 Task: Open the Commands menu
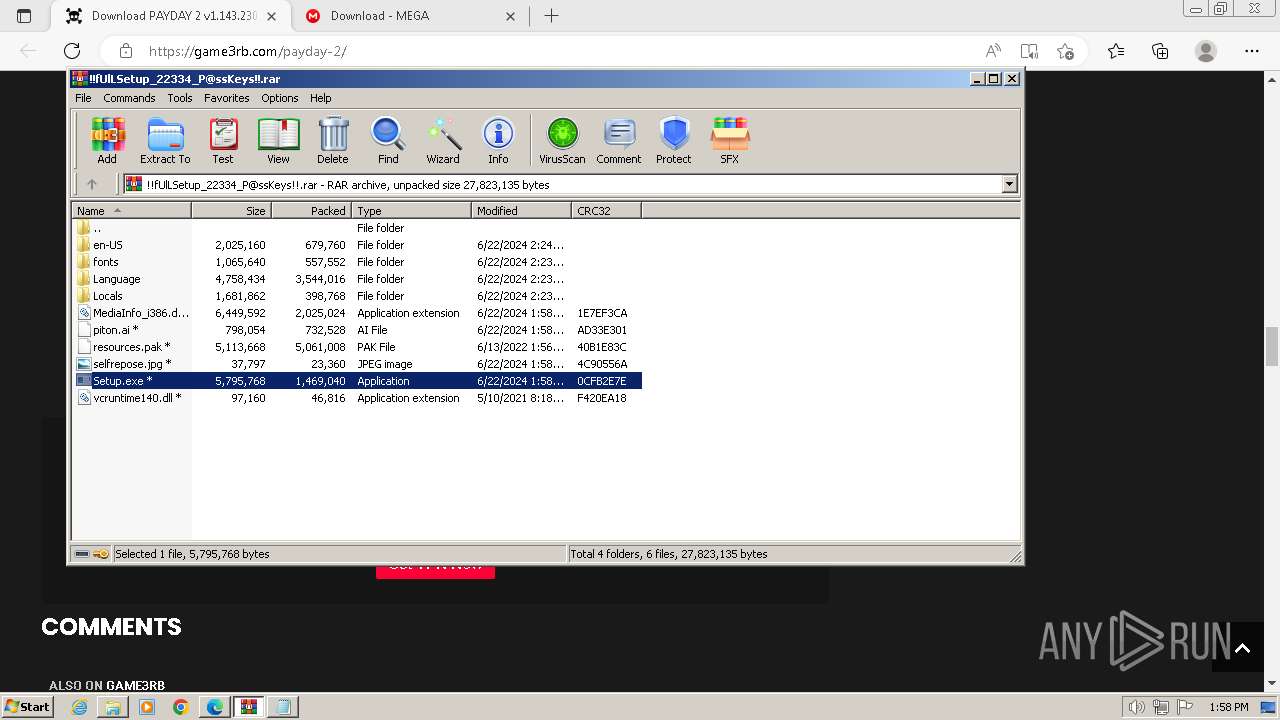point(129,98)
